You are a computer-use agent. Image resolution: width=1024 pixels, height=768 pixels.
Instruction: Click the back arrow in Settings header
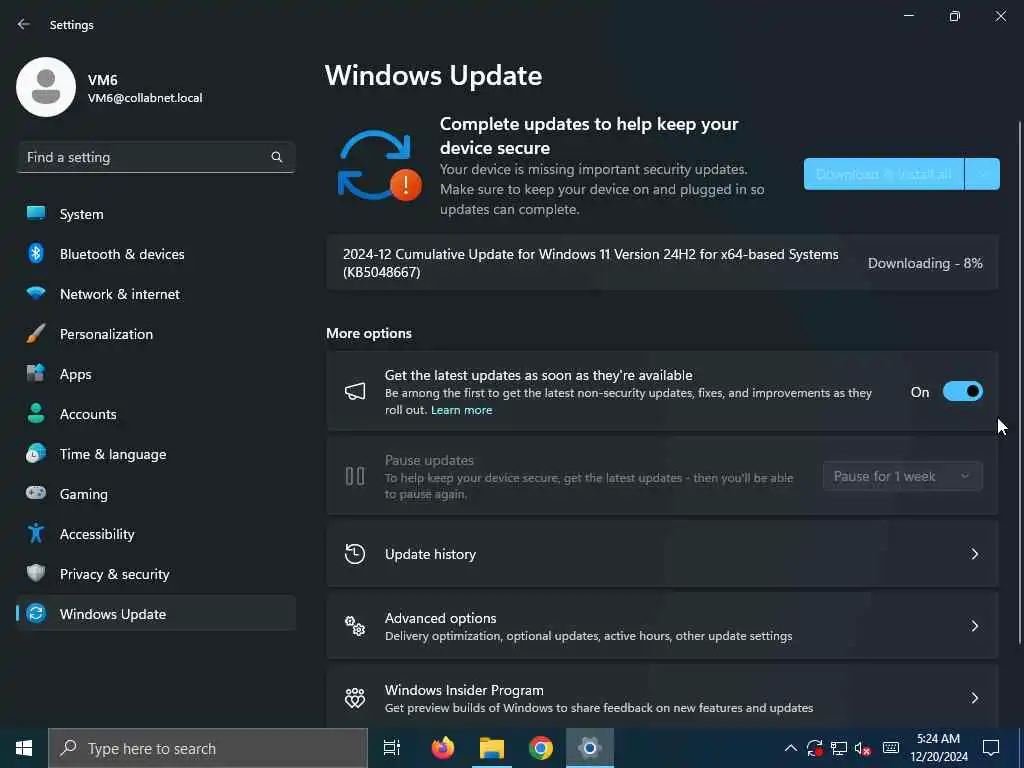coord(24,24)
